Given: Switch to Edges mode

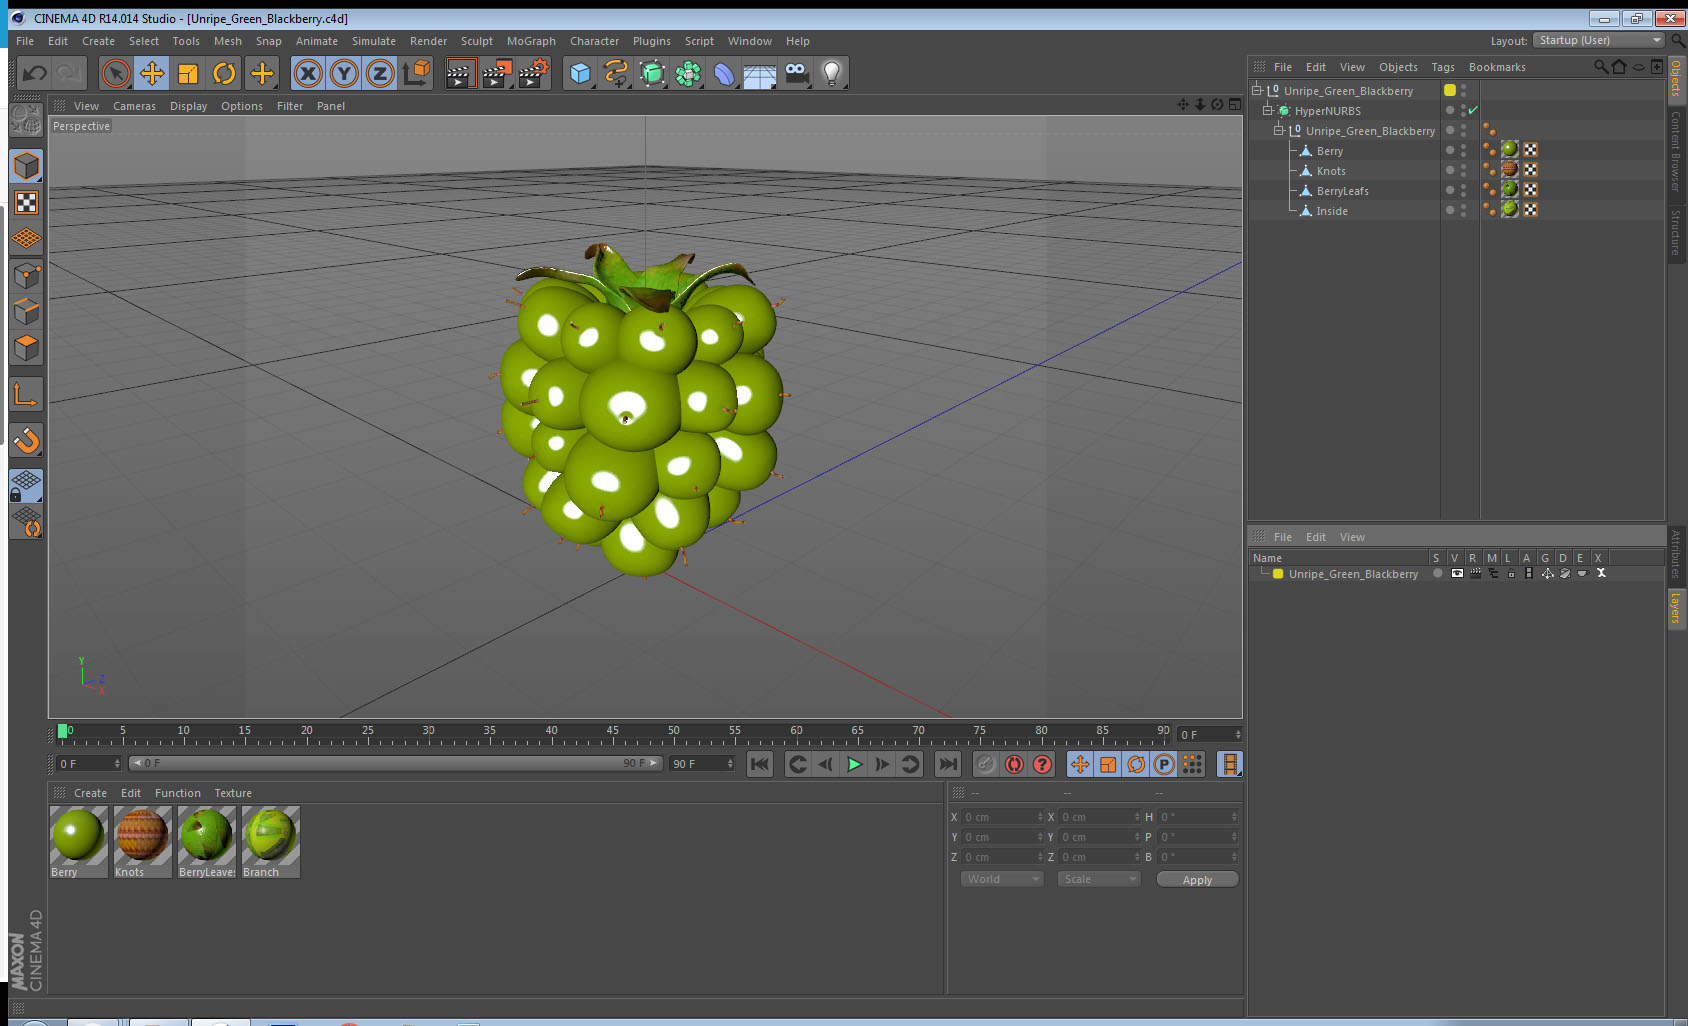Looking at the screenshot, I should click(26, 312).
